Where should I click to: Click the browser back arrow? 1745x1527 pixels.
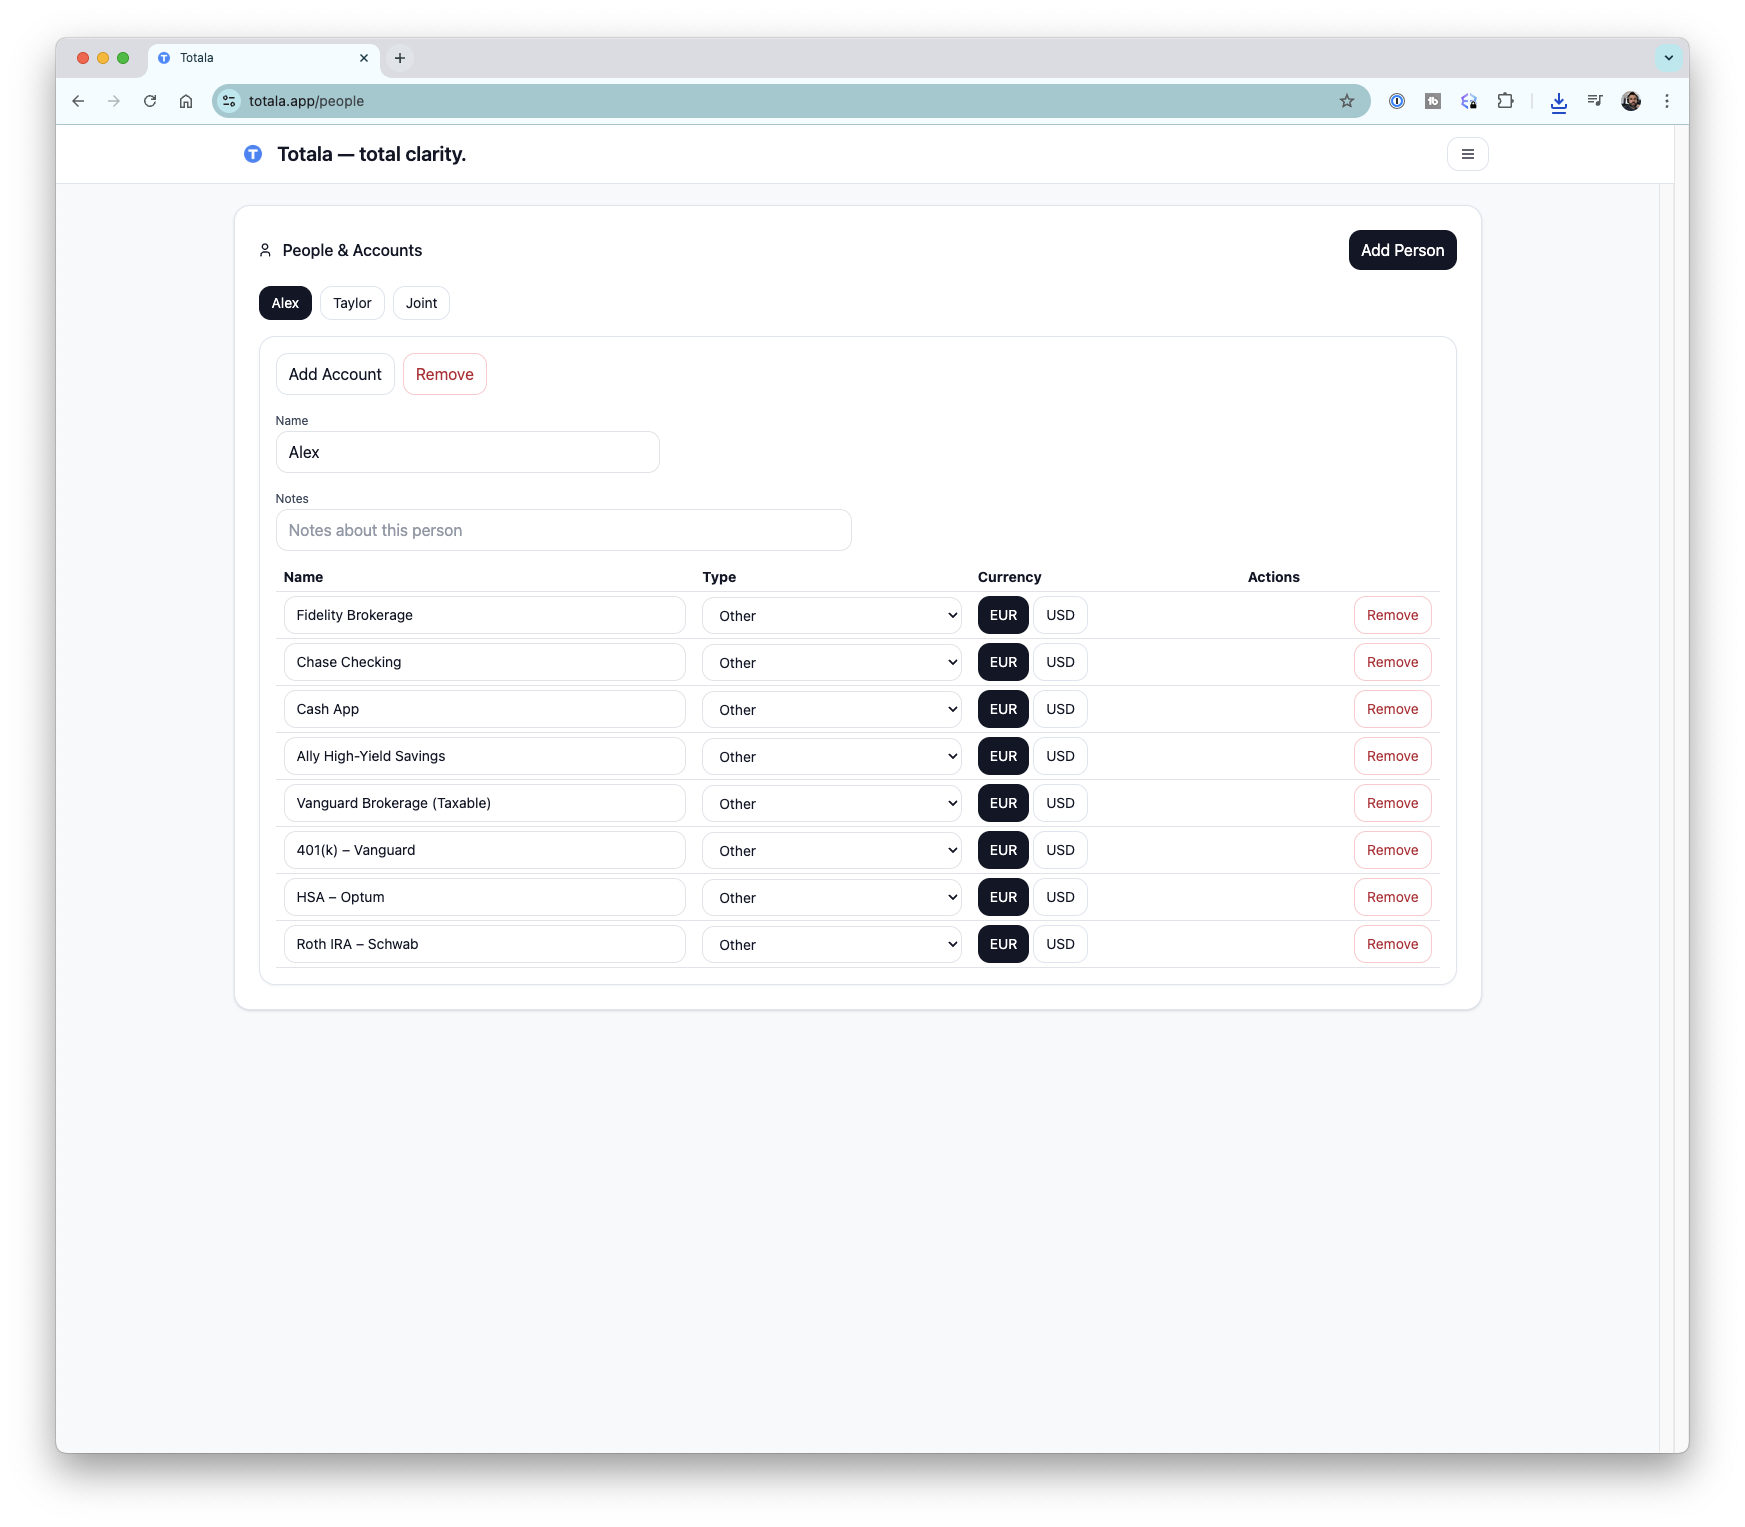tap(78, 101)
